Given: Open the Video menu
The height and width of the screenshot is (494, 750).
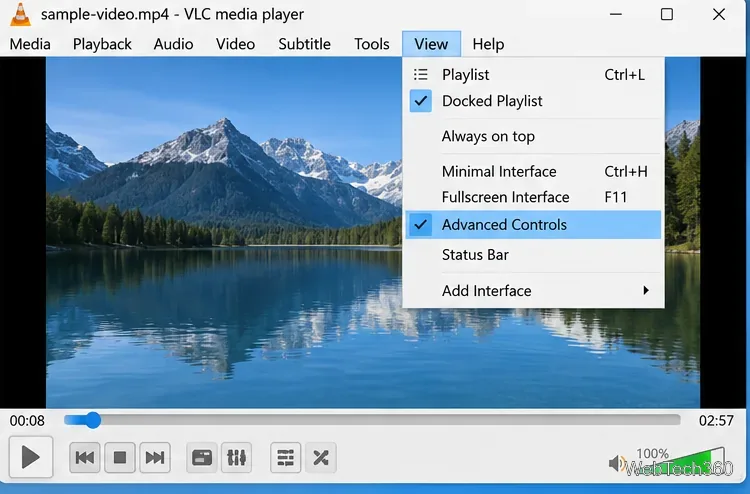Looking at the screenshot, I should click(x=235, y=44).
